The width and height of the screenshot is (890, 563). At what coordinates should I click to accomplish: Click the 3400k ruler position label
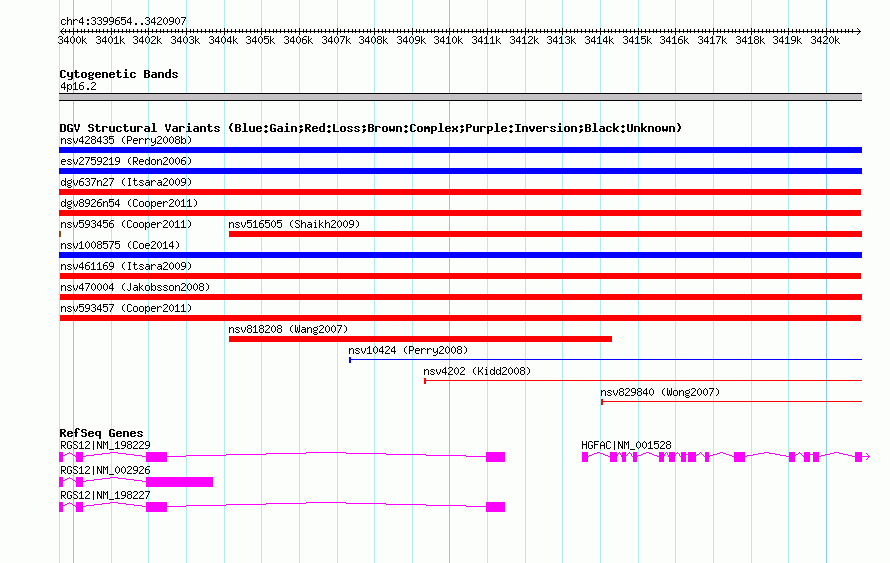click(x=72, y=40)
